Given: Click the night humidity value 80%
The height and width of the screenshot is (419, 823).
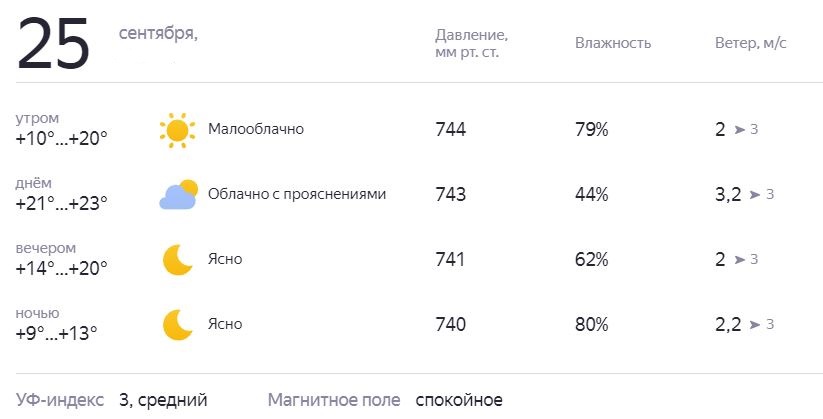Looking at the screenshot, I should pos(592,324).
